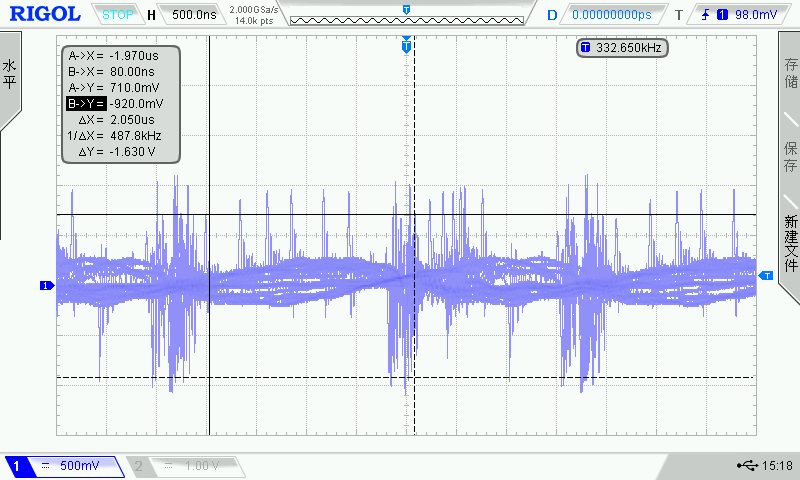The image size is (800, 480).
Task: Select the 500.0ns horizontal timebase value
Action: click(194, 15)
